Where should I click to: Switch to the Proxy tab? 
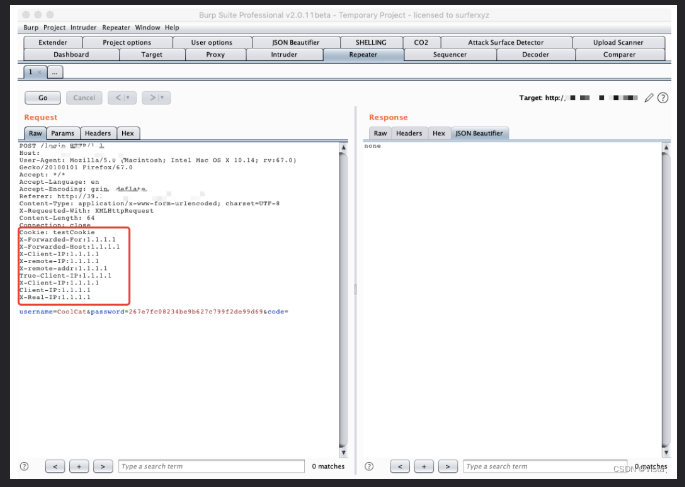pyautogui.click(x=215, y=55)
